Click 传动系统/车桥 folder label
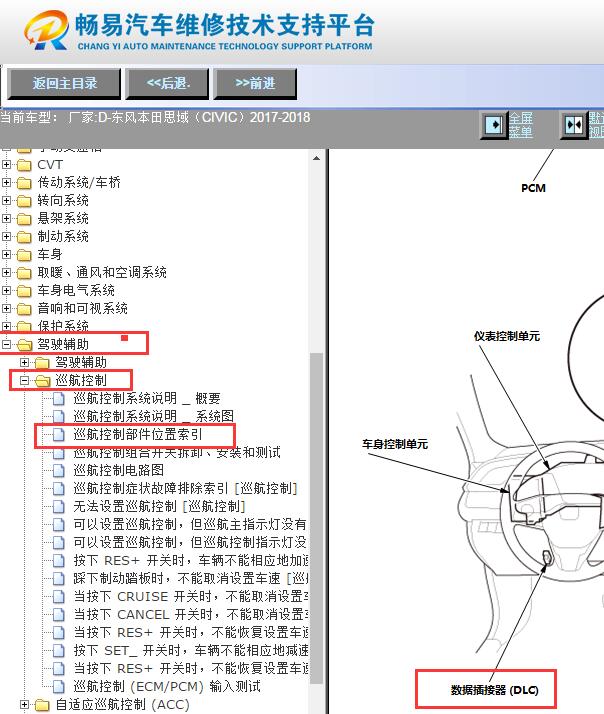Viewport: 604px width, 714px height. pyautogui.click(x=79, y=183)
